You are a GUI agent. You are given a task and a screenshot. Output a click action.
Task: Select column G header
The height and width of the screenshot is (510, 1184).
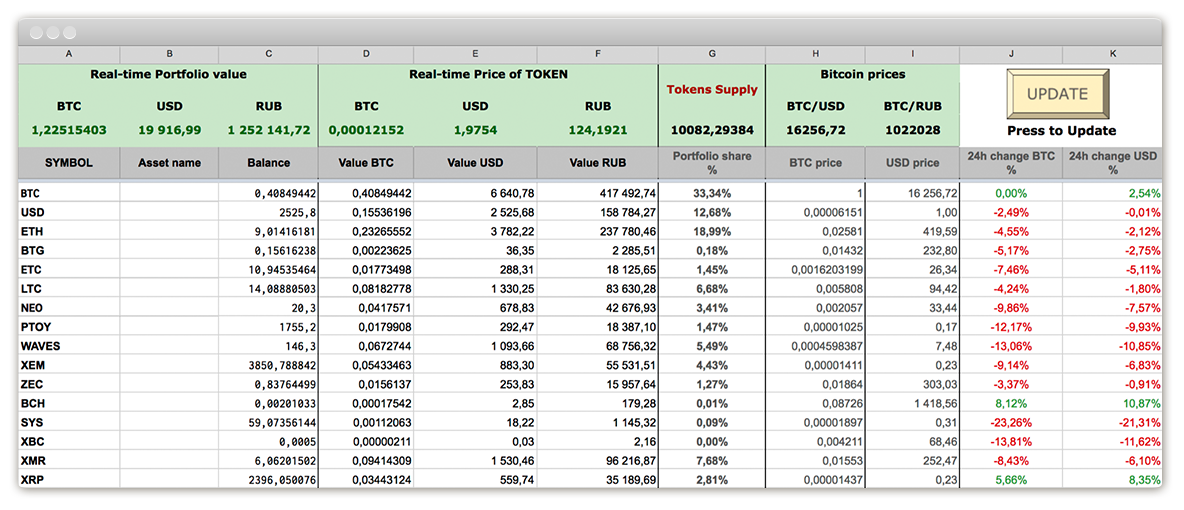coord(711,54)
